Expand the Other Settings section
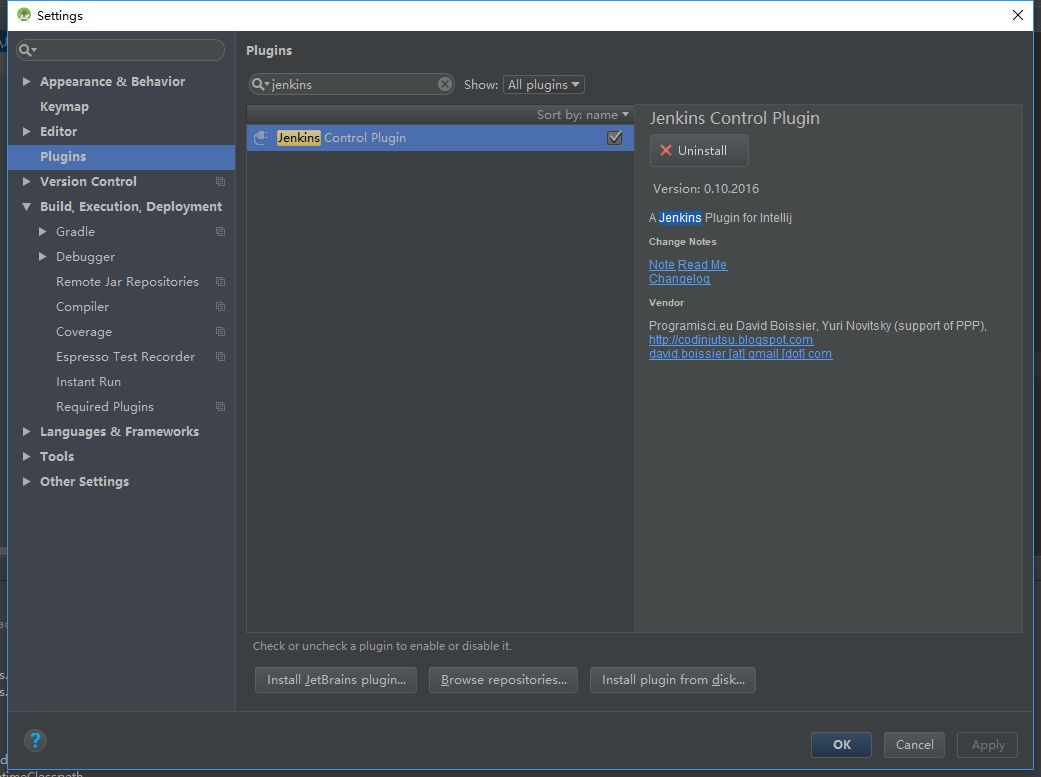The image size is (1041, 777). coord(27,481)
